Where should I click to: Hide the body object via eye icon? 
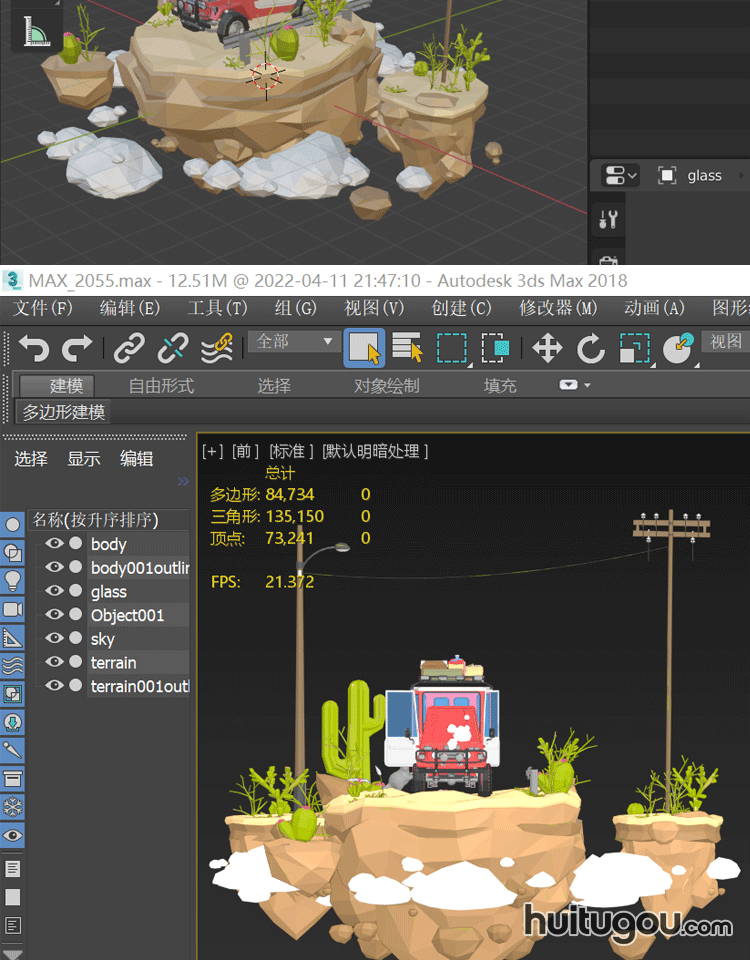click(x=54, y=544)
